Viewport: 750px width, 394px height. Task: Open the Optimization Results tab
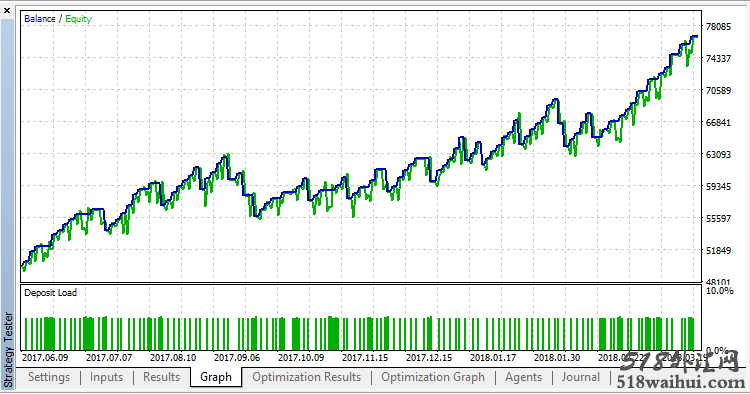[307, 377]
